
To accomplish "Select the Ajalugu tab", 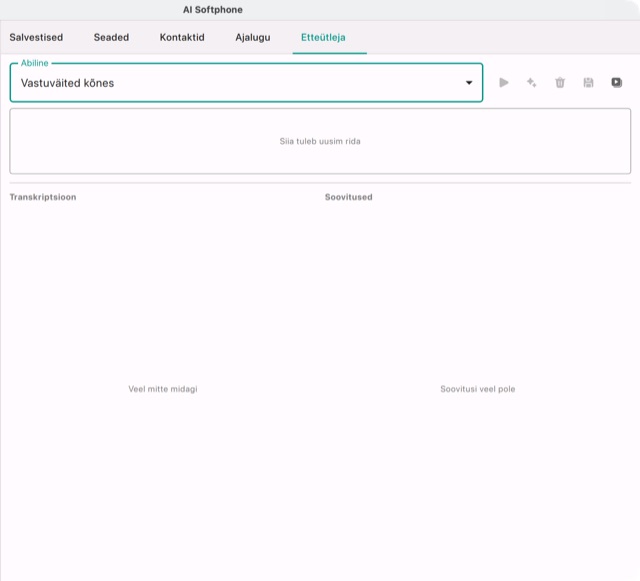I will 253,37.
